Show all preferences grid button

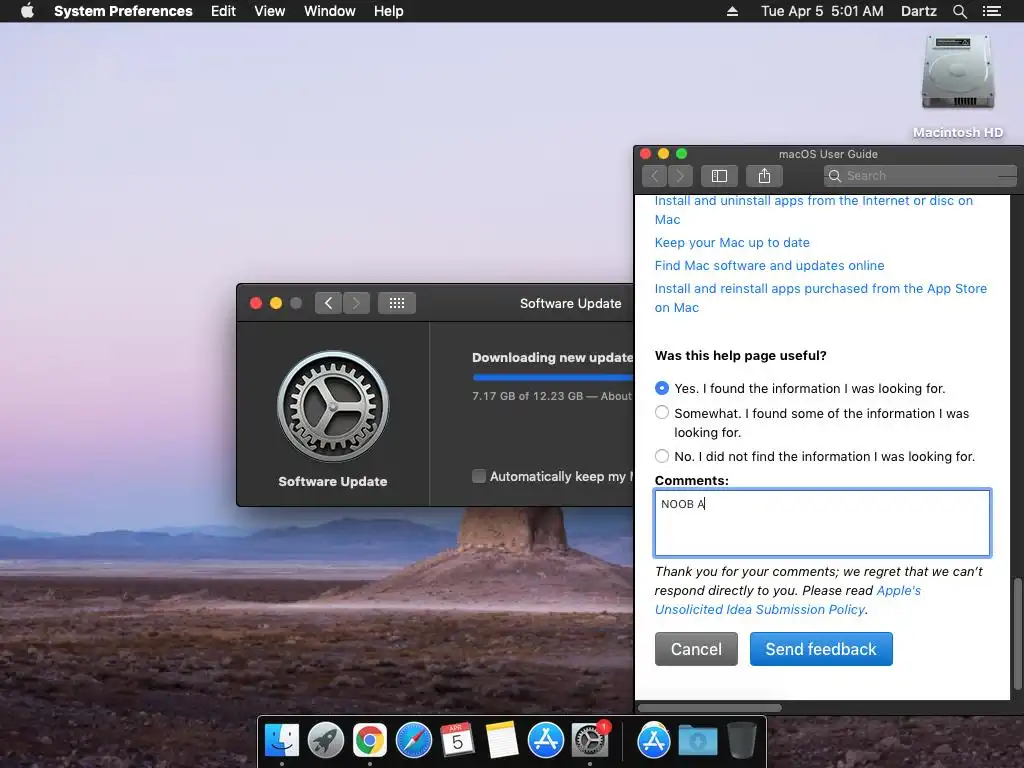click(397, 303)
